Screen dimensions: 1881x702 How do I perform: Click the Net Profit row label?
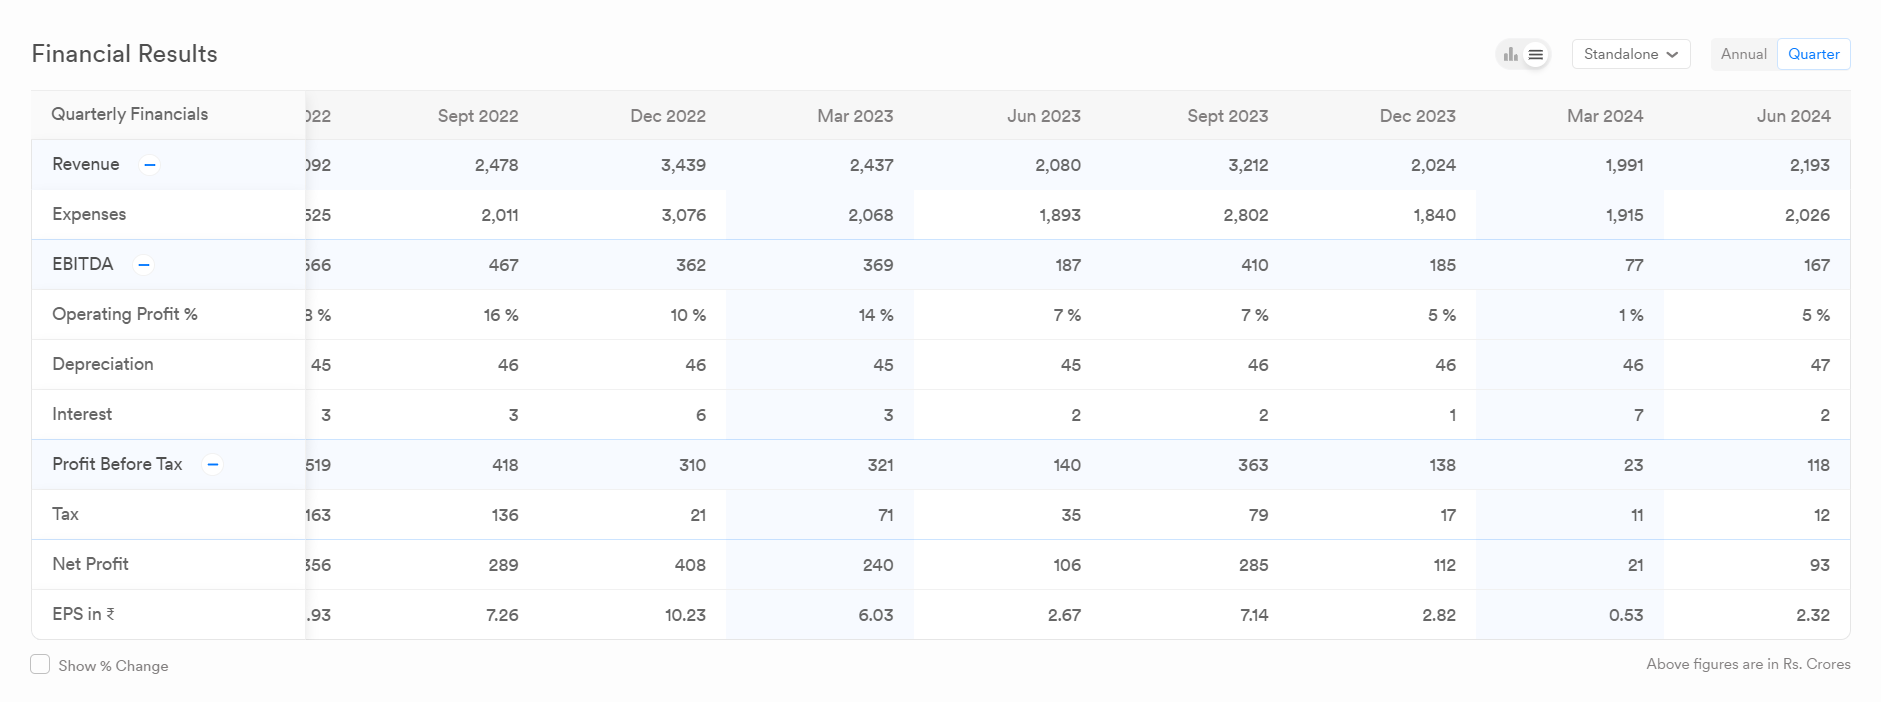[x=90, y=564]
